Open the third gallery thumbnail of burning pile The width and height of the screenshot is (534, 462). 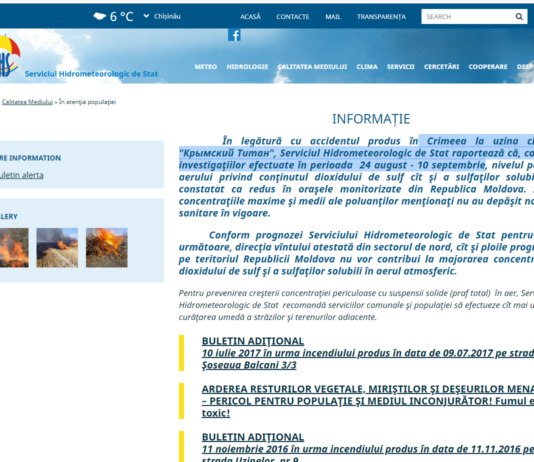107,248
